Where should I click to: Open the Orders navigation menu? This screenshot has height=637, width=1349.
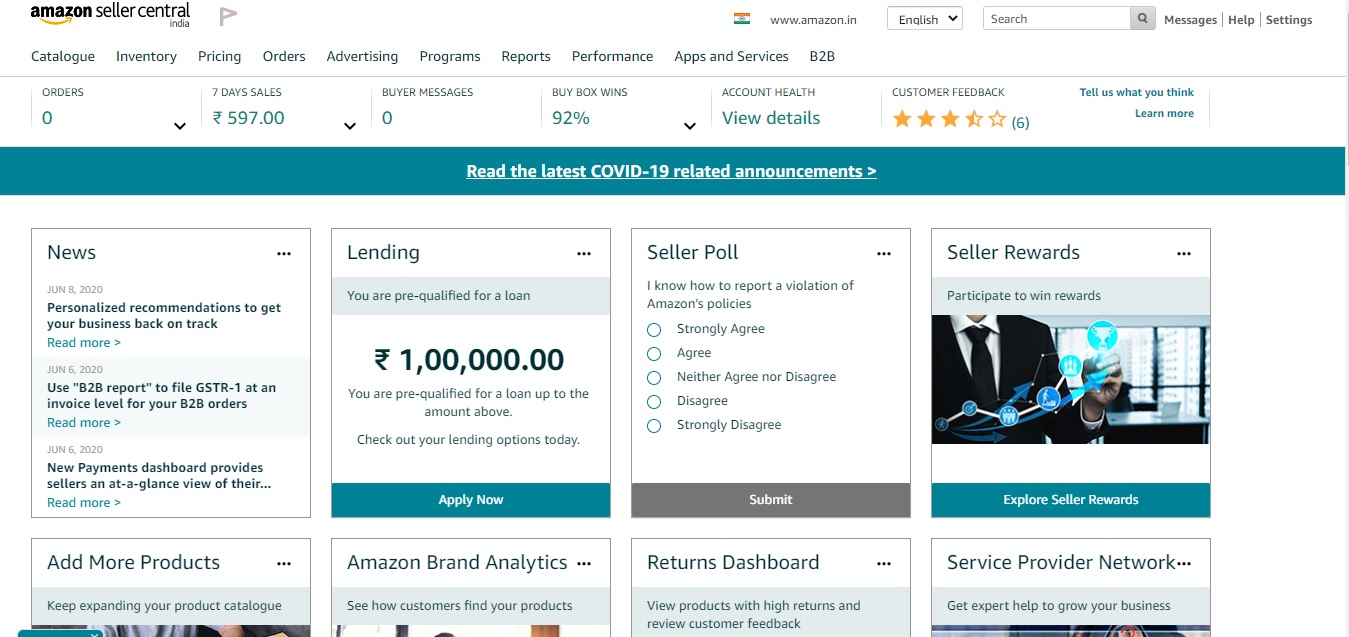click(x=284, y=56)
